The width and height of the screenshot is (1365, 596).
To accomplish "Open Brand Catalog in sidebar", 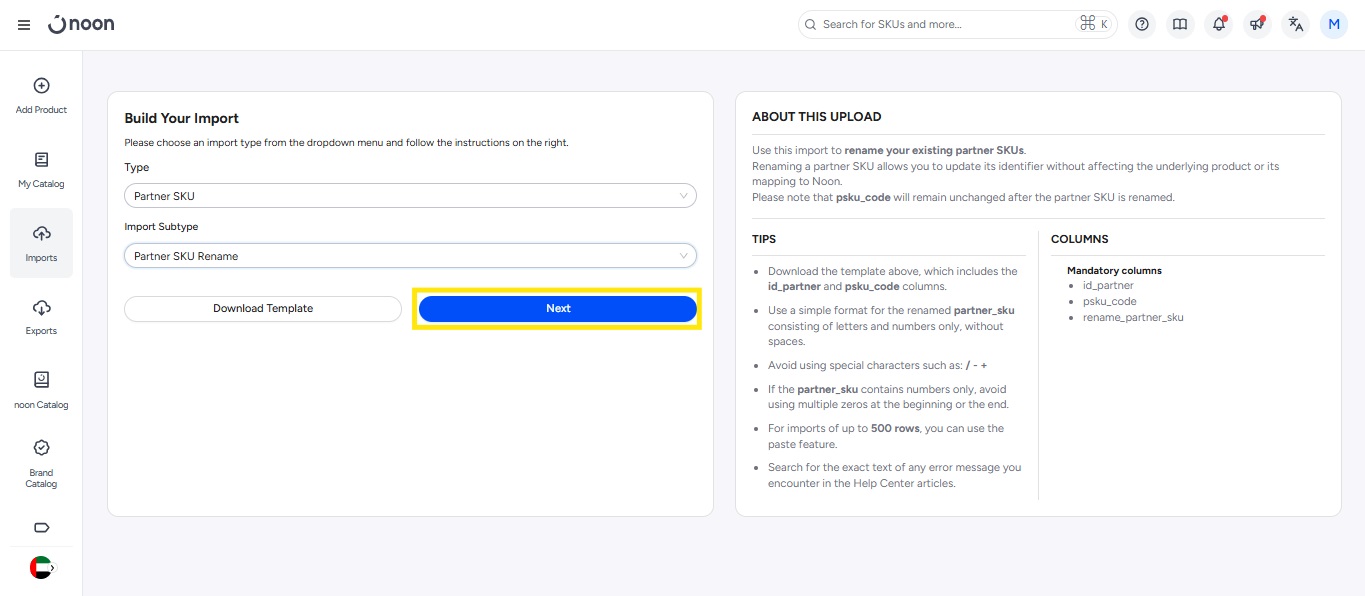I will point(41,464).
